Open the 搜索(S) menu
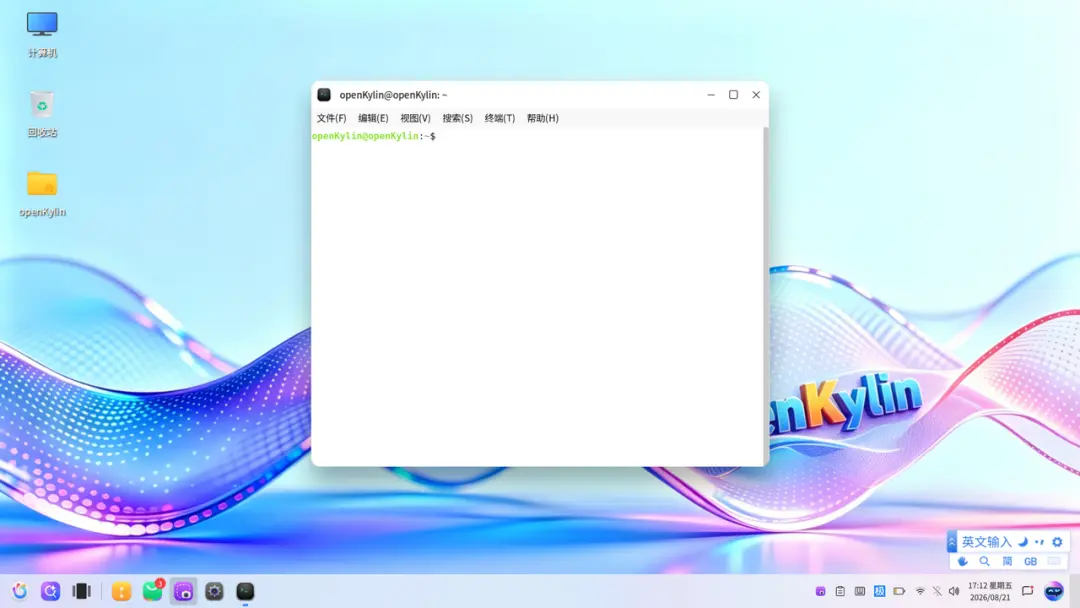This screenshot has height=608, width=1080. pyautogui.click(x=457, y=118)
